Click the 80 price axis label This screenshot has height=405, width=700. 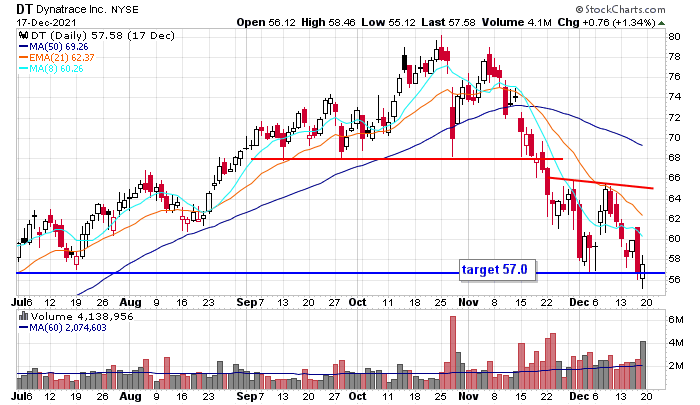point(674,37)
